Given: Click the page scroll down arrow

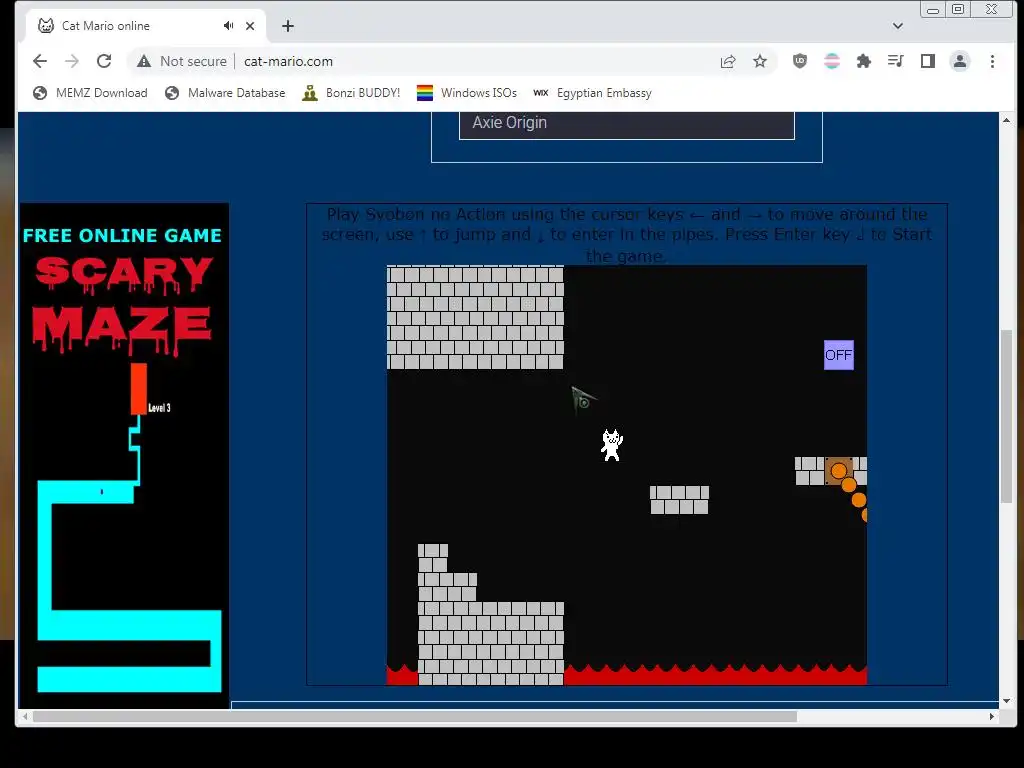Looking at the screenshot, I should (1006, 701).
